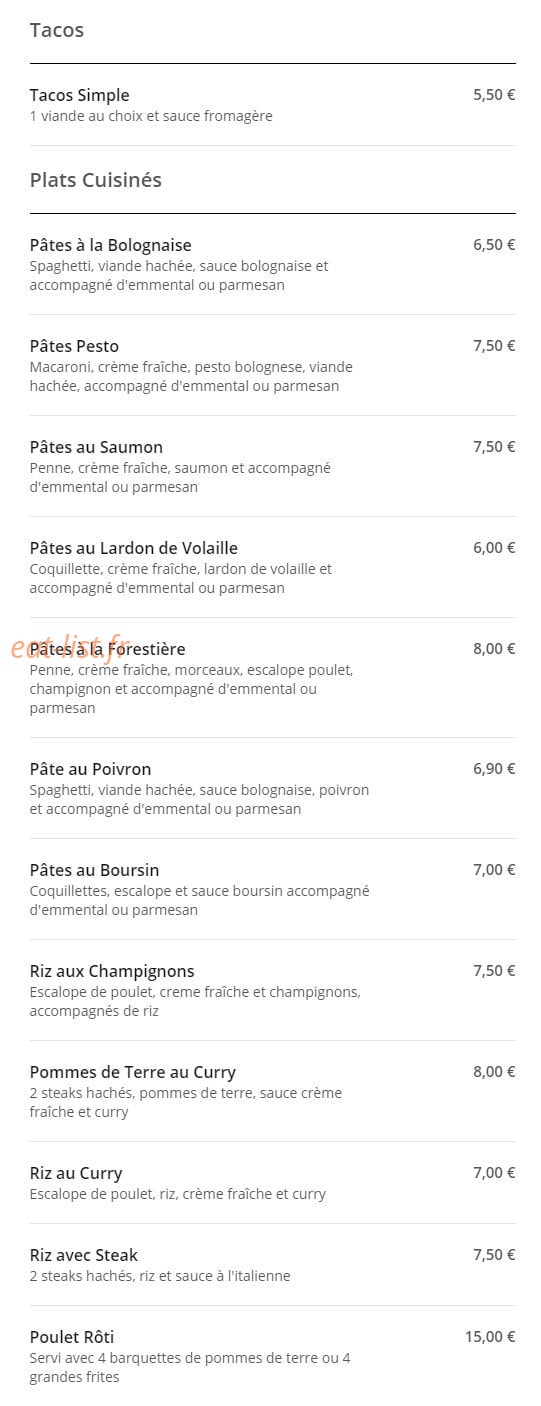Click the Pâtes au Lardon 6,00 € price
Screen dimensions: 541x1406
[494, 548]
